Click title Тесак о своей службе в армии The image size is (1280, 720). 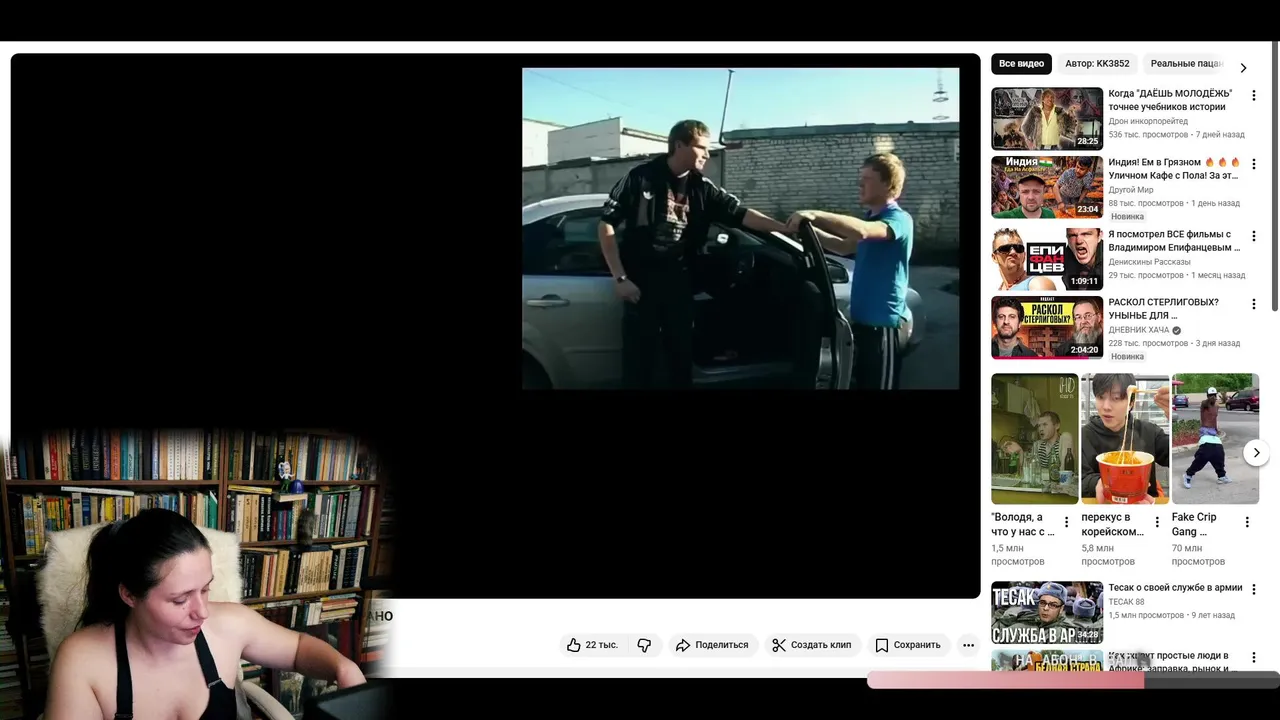pos(1175,588)
